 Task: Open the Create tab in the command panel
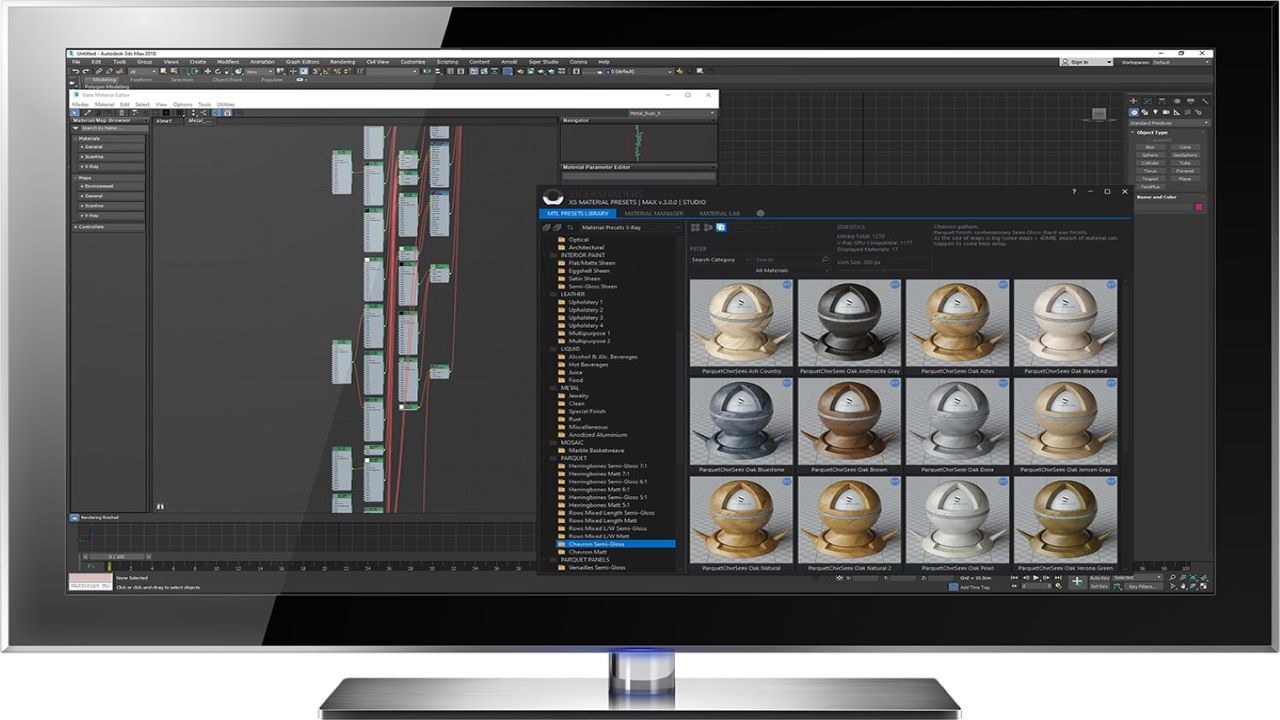pyautogui.click(x=1134, y=101)
